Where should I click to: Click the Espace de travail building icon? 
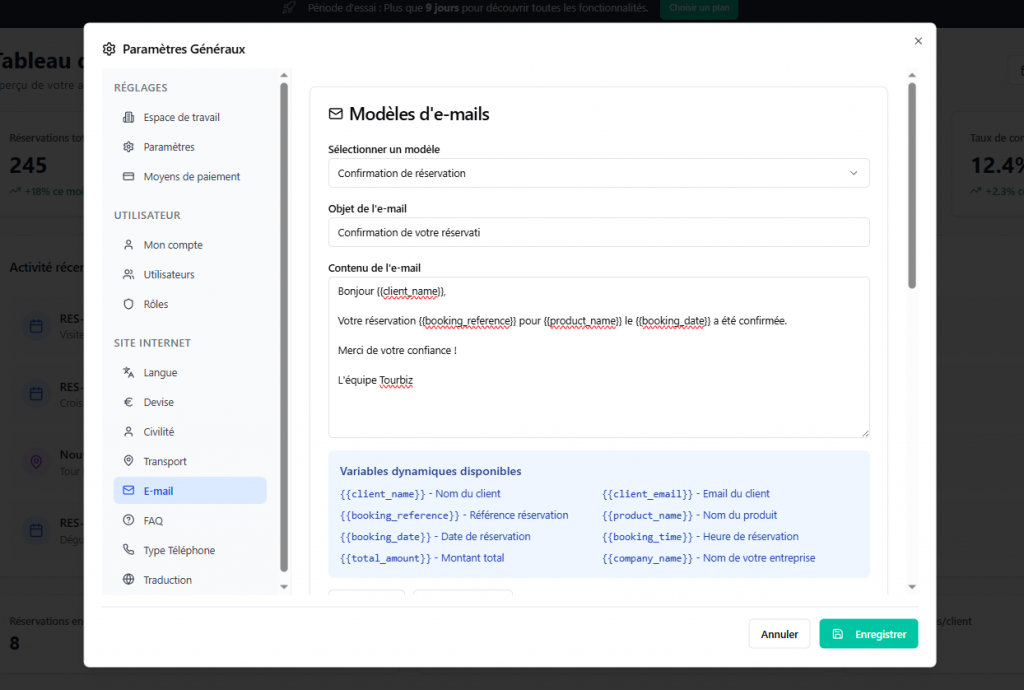pyautogui.click(x=128, y=117)
